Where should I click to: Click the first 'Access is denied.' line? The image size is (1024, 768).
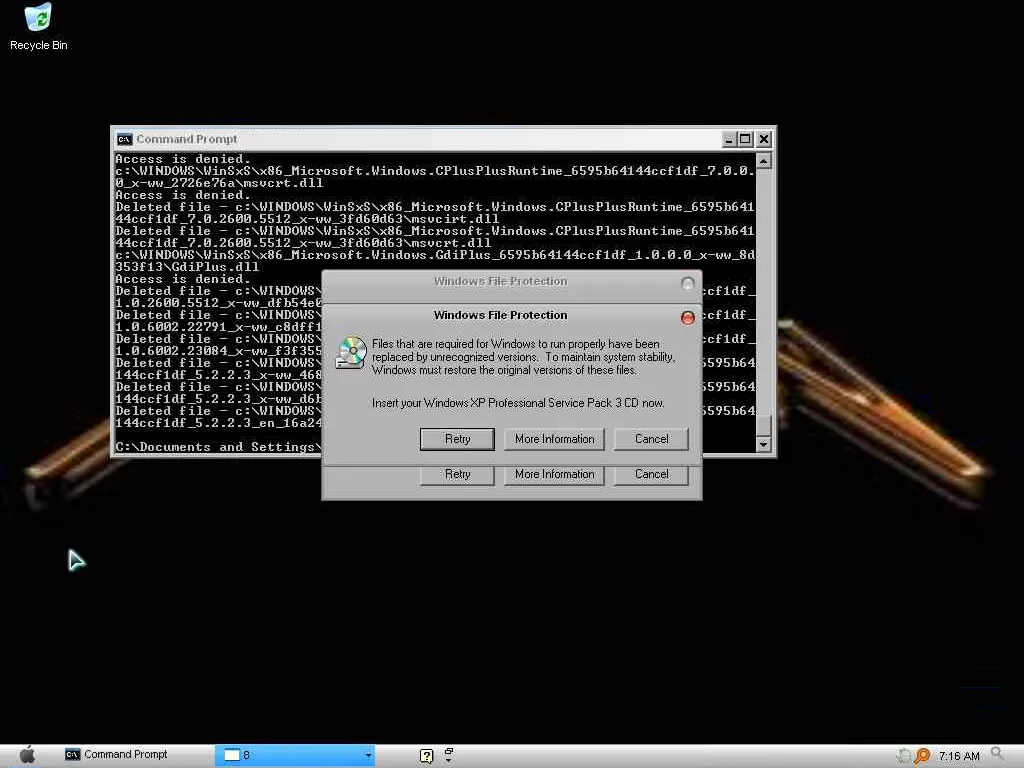click(183, 159)
